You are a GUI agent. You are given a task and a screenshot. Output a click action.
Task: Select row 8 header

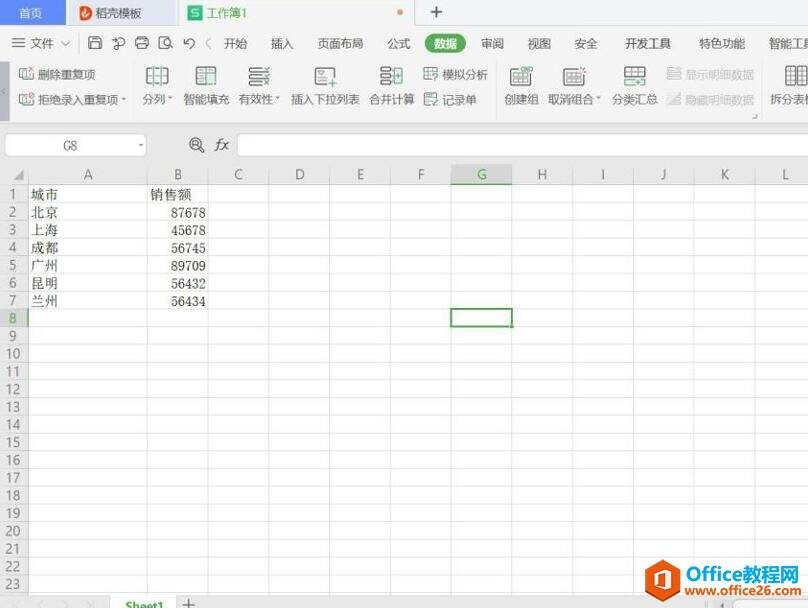(x=13, y=318)
